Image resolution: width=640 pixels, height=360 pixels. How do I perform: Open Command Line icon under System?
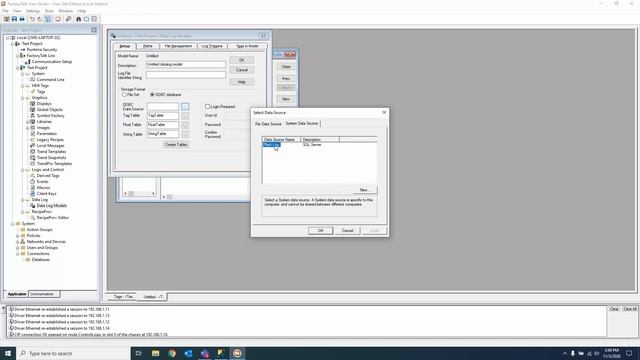click(33, 80)
